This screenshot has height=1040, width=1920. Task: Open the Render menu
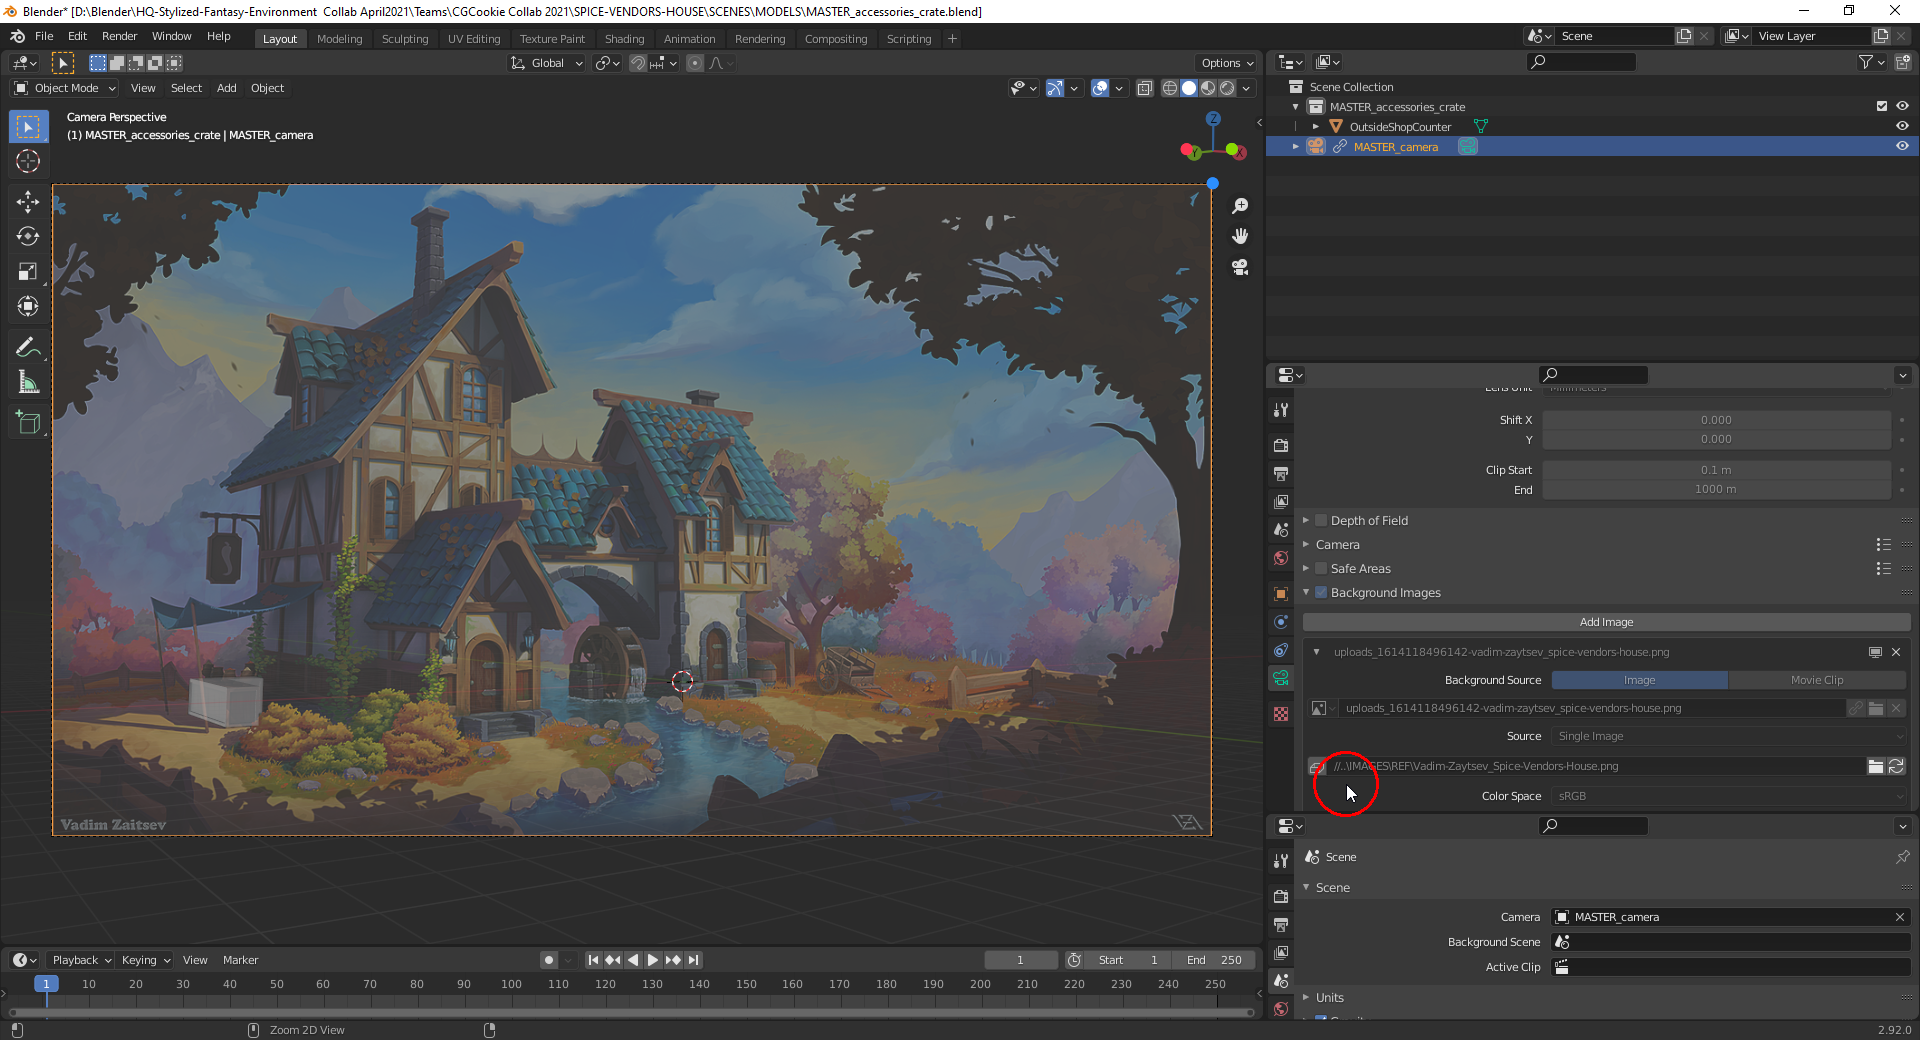[x=119, y=36]
